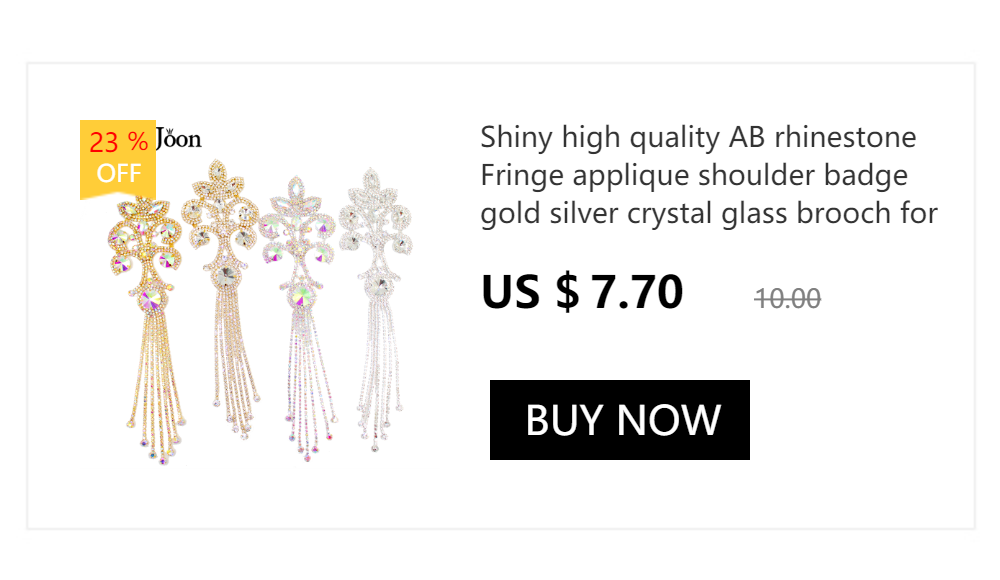The height and width of the screenshot is (580, 1000).
Task: Click the gold silver crystal glass brooch line
Action: tap(709, 213)
